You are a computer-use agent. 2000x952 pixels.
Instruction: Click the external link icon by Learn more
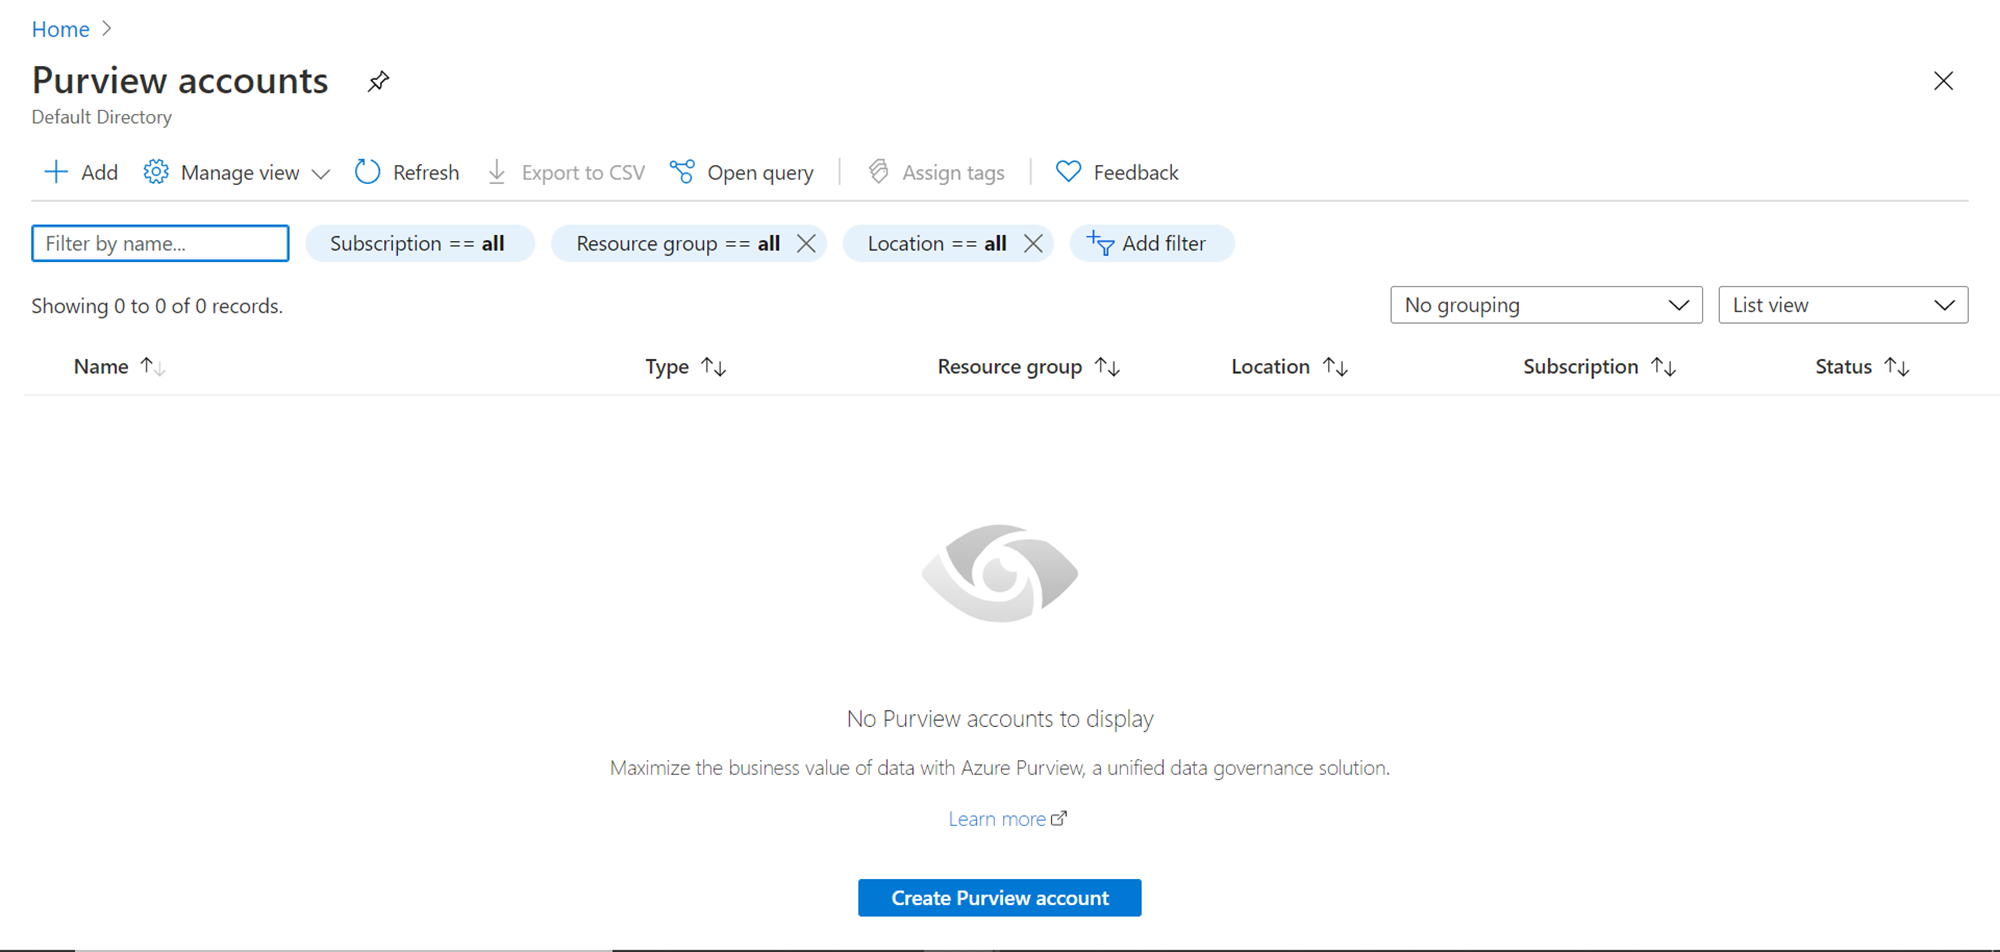click(1059, 818)
